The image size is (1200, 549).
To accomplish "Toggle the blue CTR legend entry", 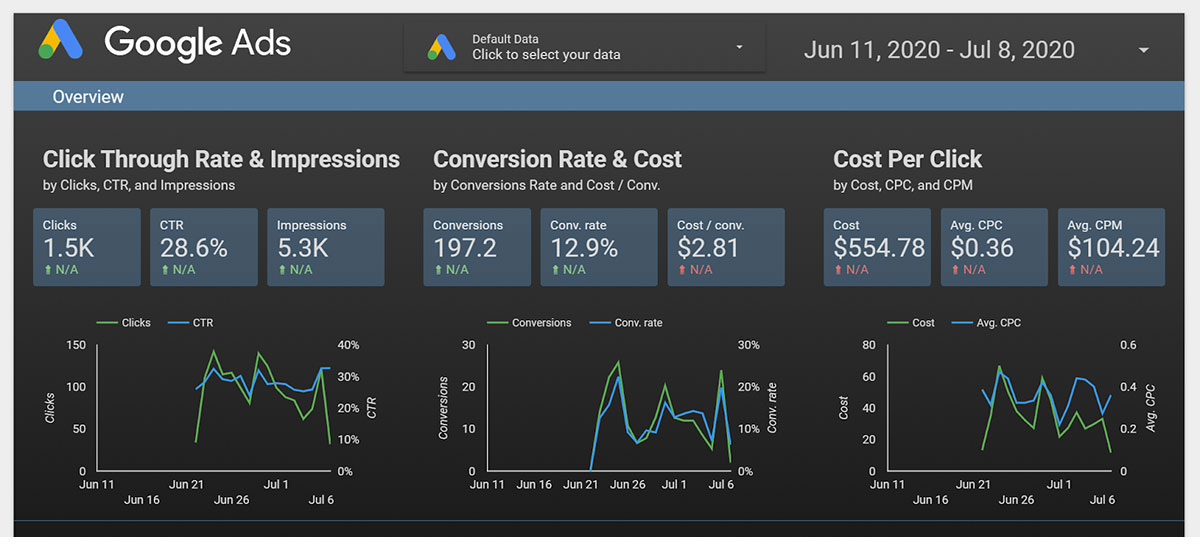I will coord(191,323).
